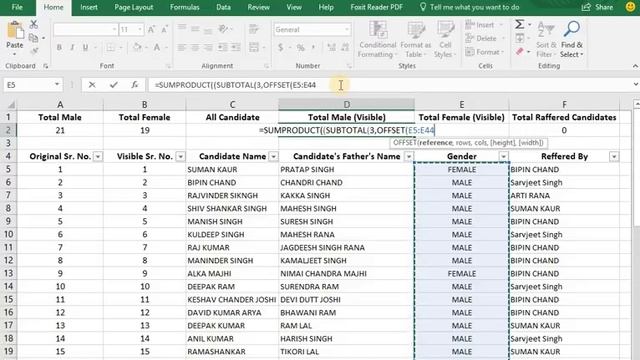The width and height of the screenshot is (640, 360).
Task: Switch to the Insert tab
Action: pyautogui.click(x=89, y=7)
